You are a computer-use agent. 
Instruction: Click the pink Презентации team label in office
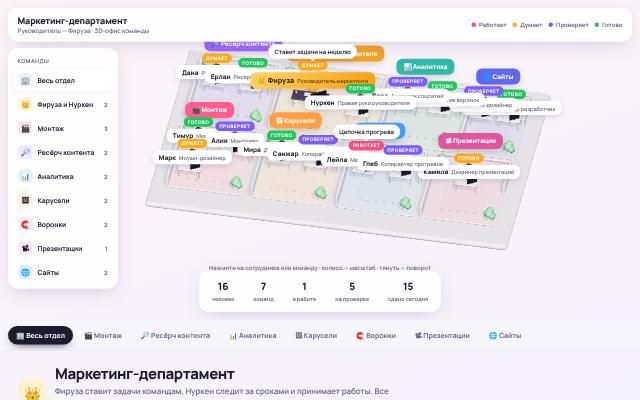(471, 141)
